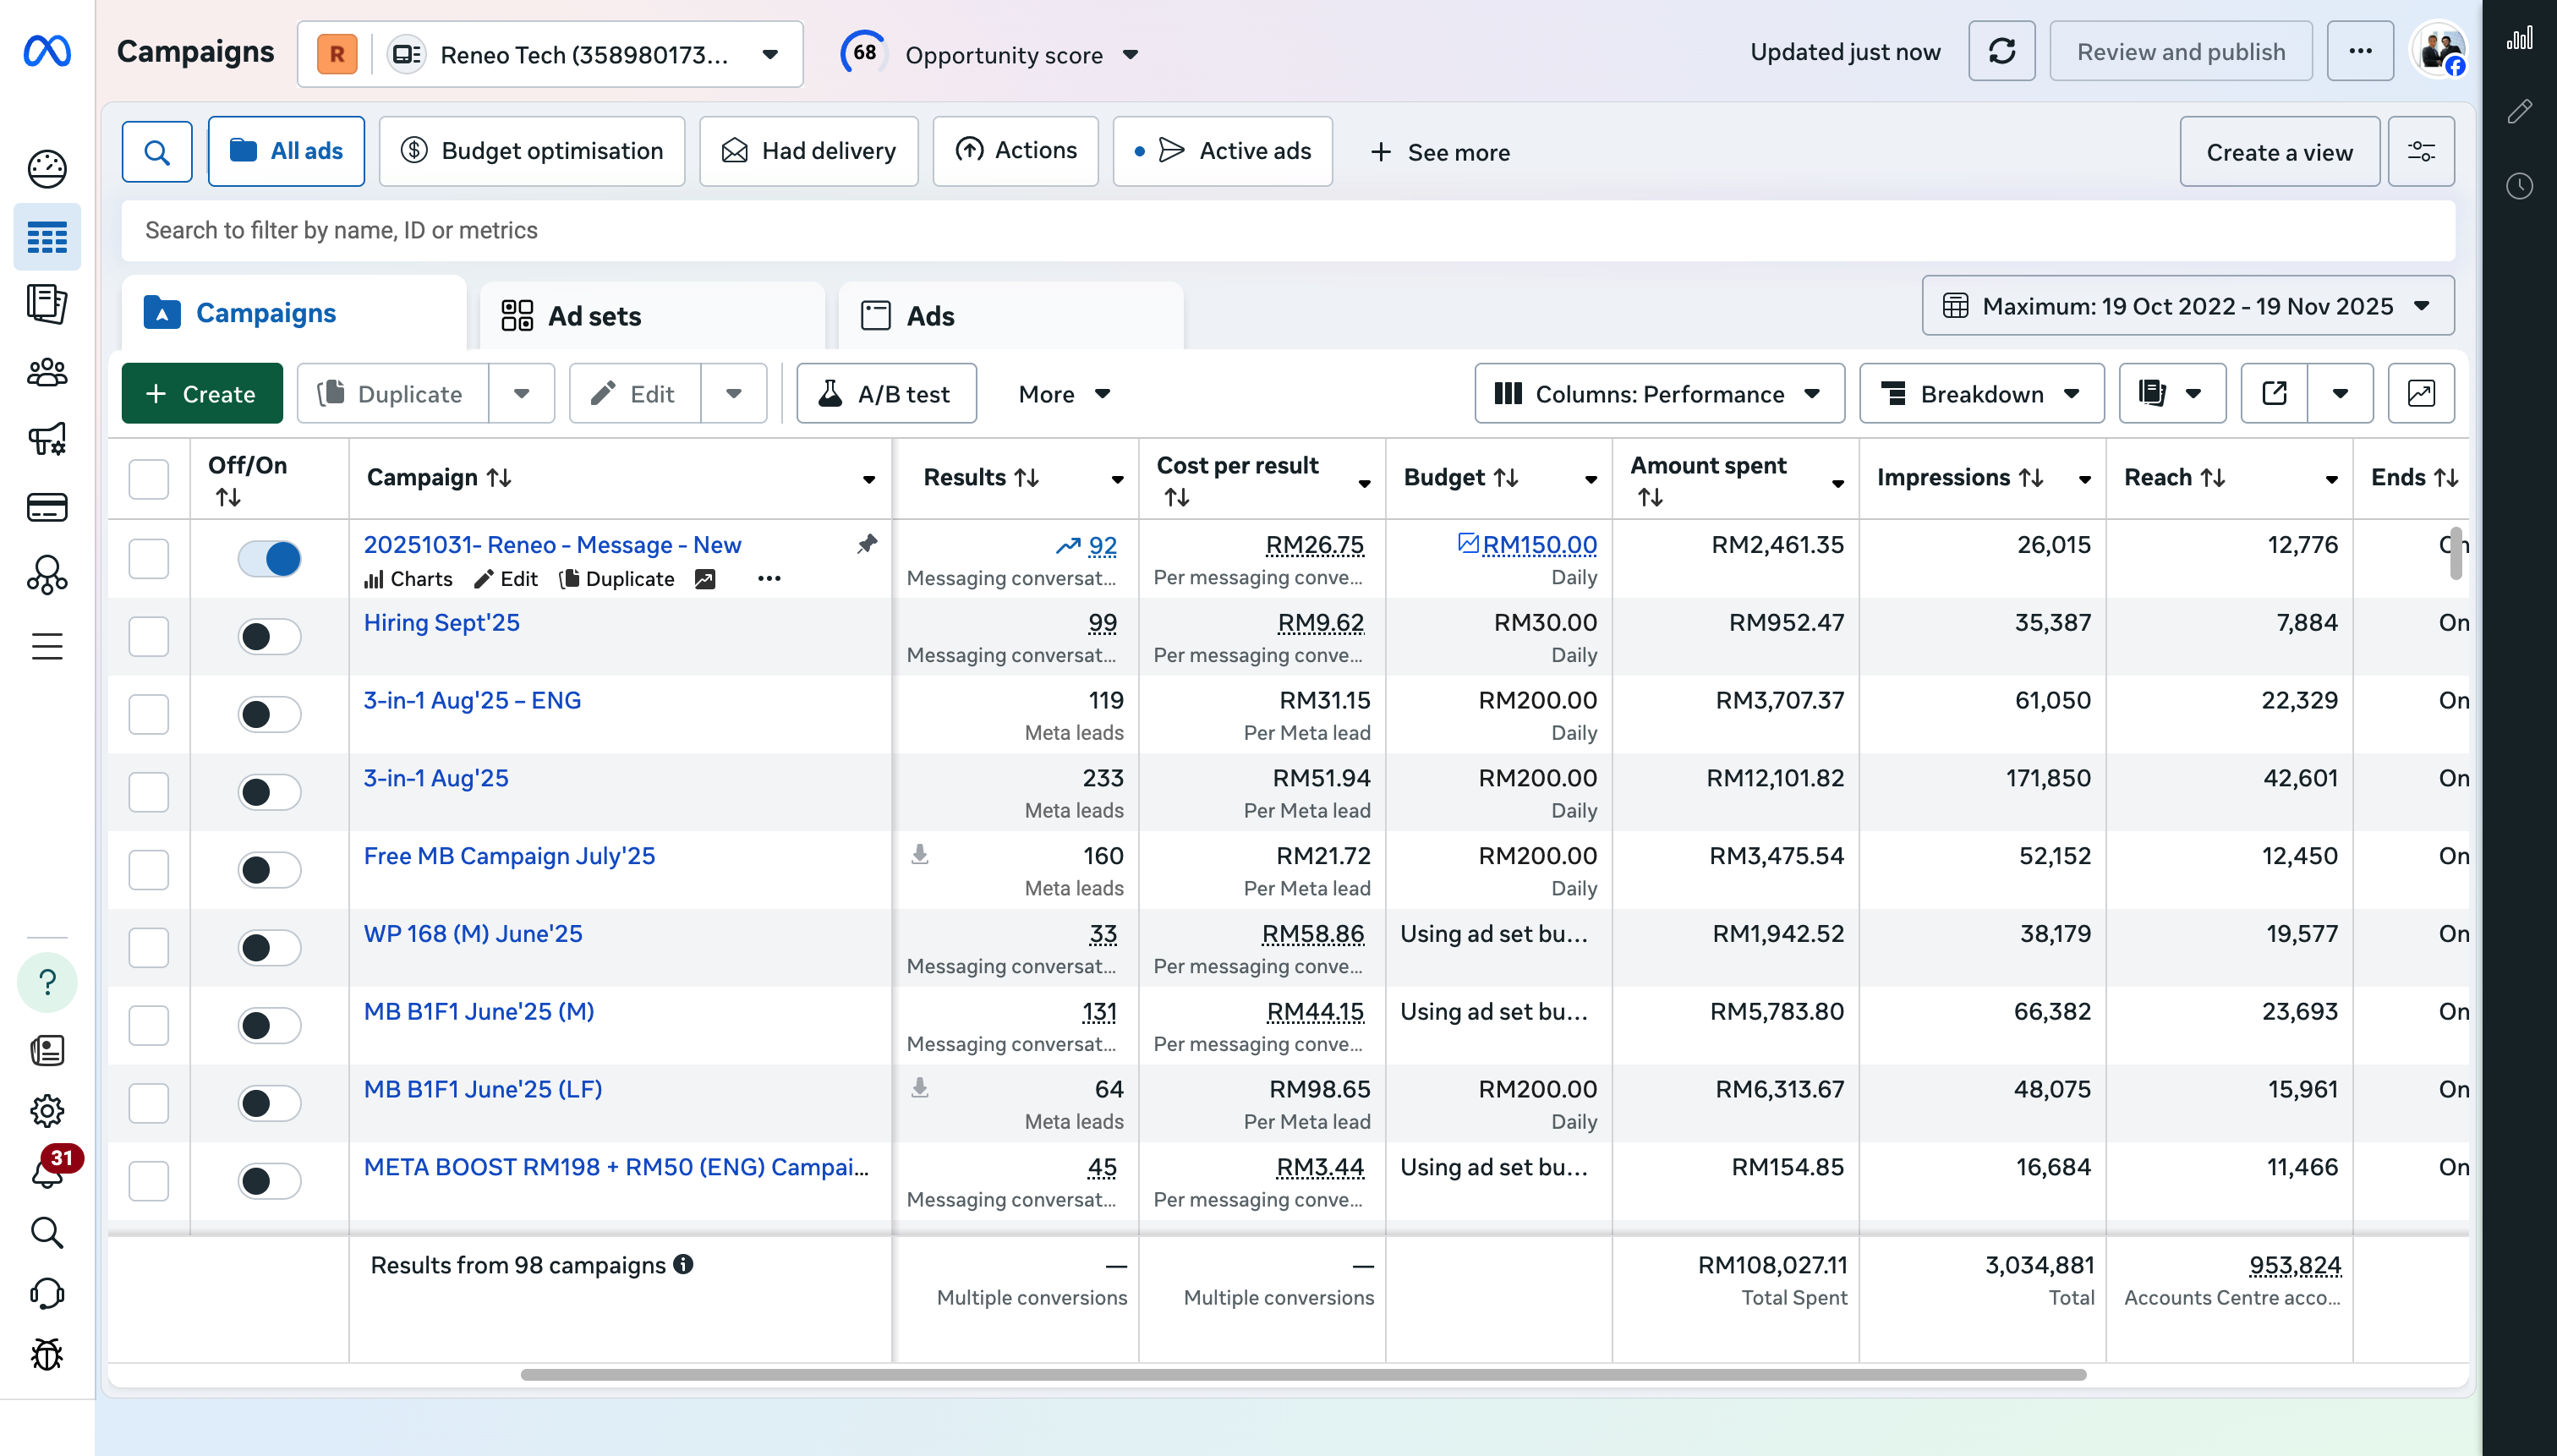
Task: Open the three-dot options menu in header
Action: 2360,51
